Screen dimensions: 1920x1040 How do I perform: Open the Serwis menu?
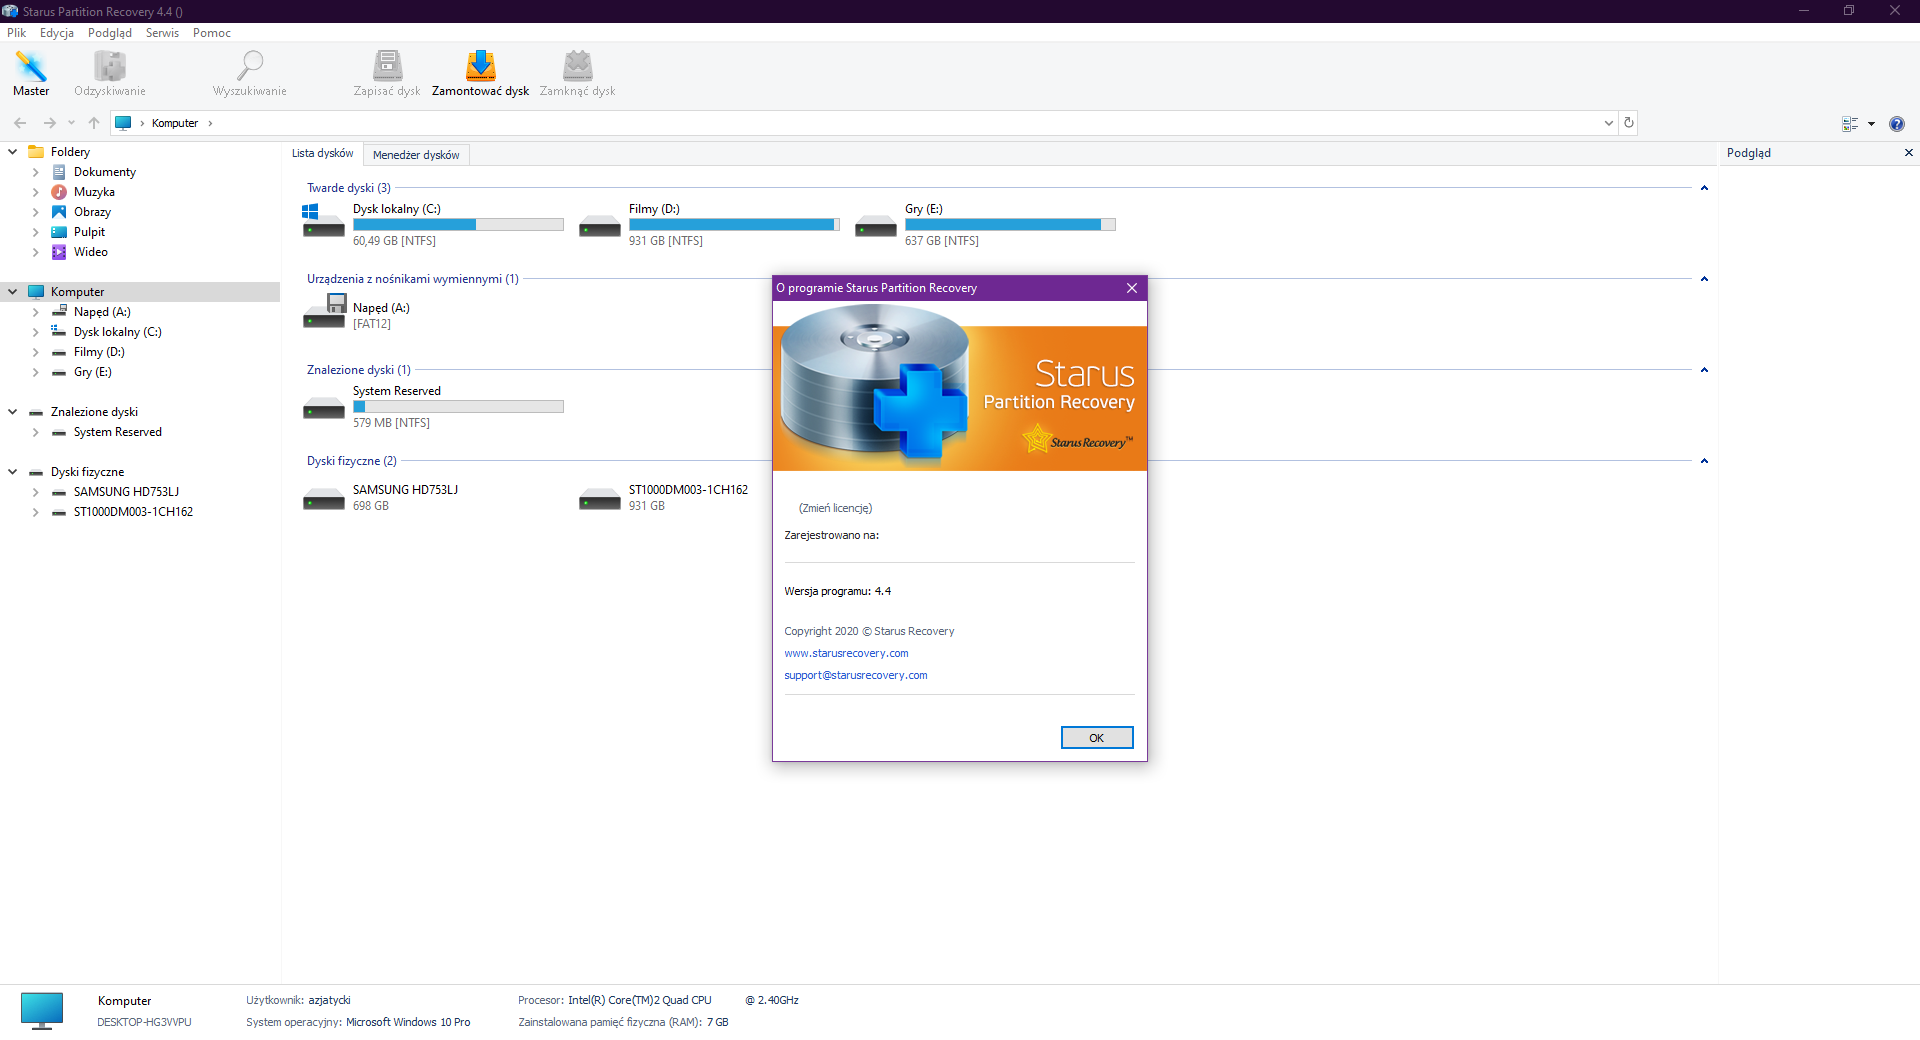[x=162, y=33]
